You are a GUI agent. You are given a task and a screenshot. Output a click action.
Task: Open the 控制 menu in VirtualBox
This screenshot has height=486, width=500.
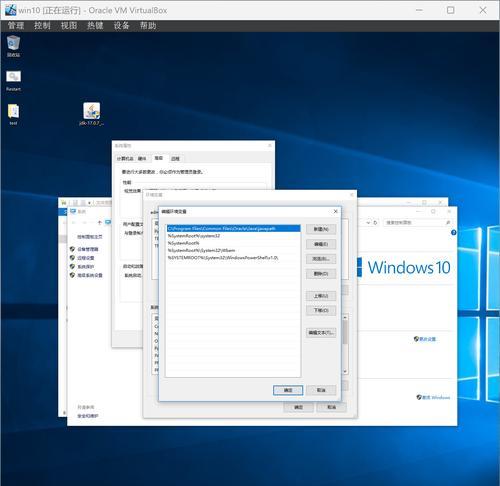pyautogui.click(x=42, y=26)
